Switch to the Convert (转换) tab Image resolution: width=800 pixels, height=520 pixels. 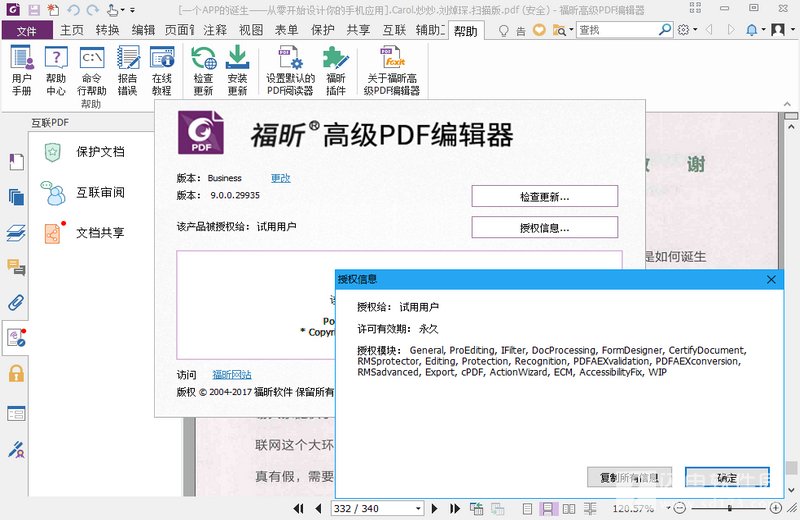107,30
